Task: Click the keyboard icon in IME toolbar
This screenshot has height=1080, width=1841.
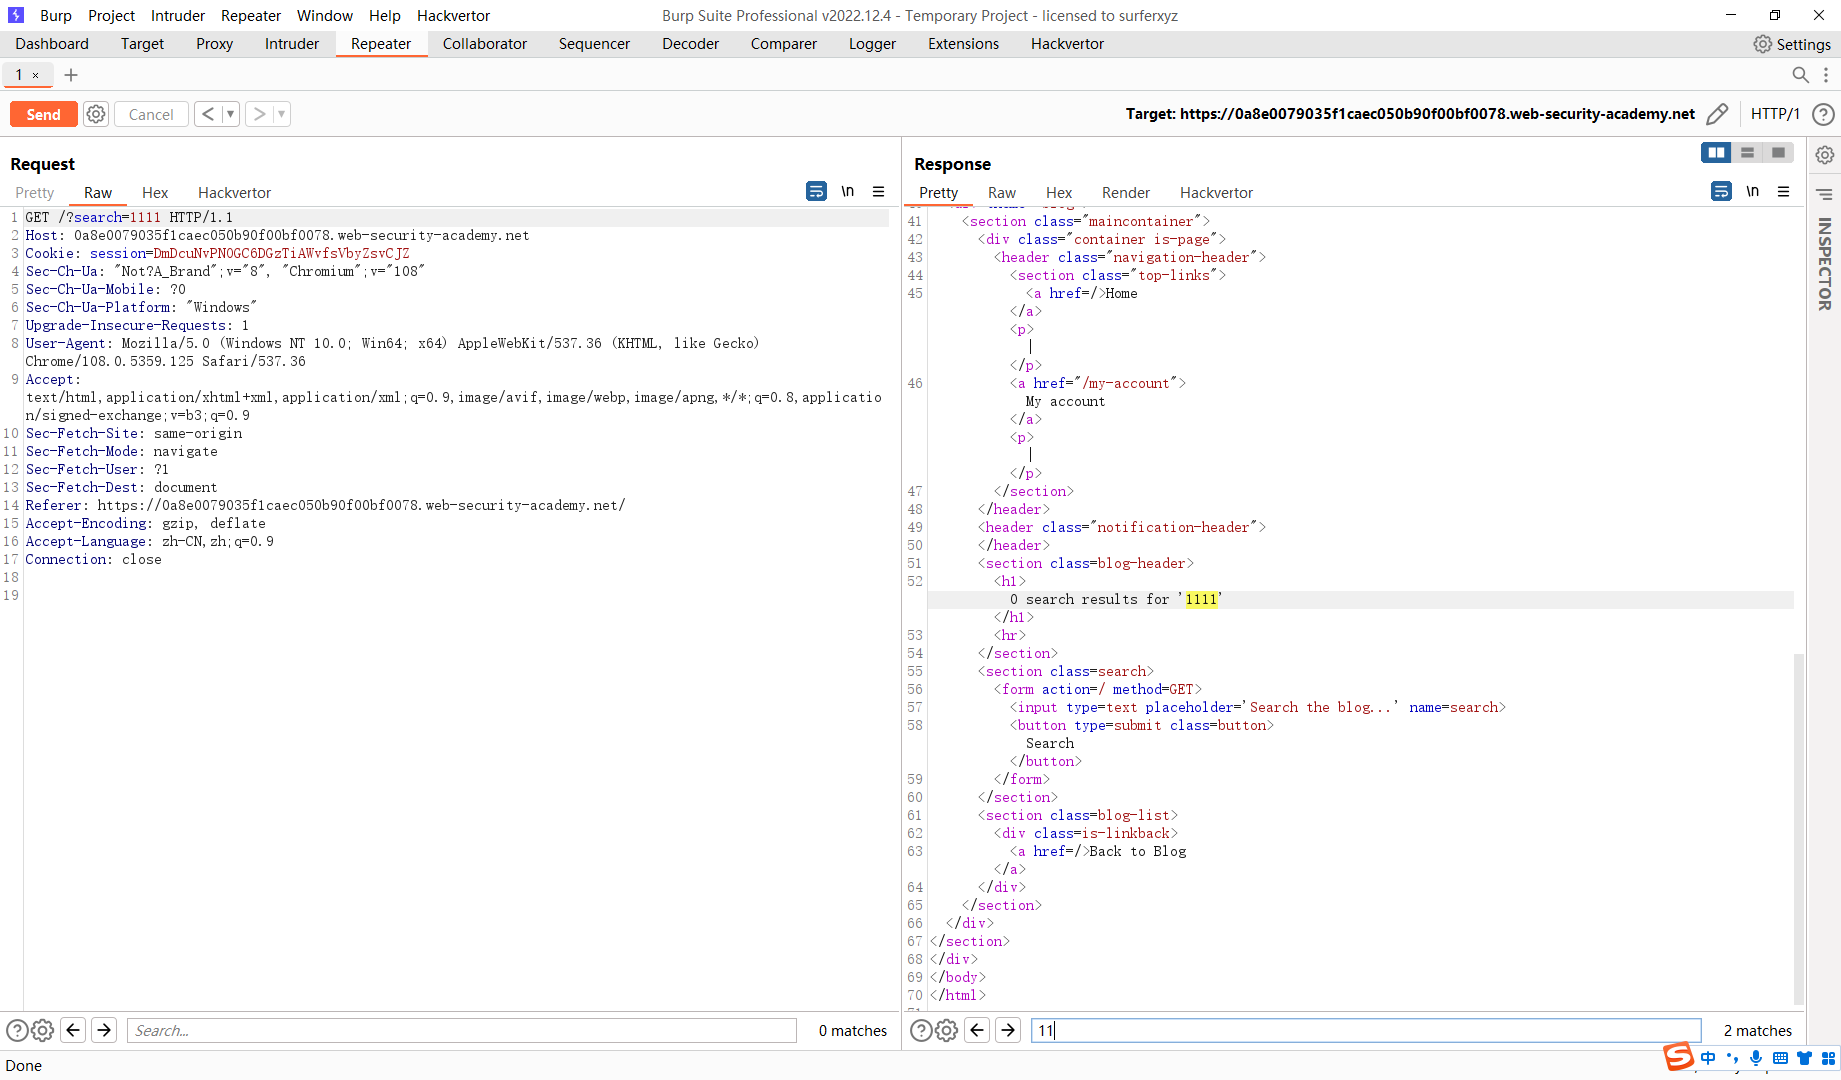Action: [x=1781, y=1058]
